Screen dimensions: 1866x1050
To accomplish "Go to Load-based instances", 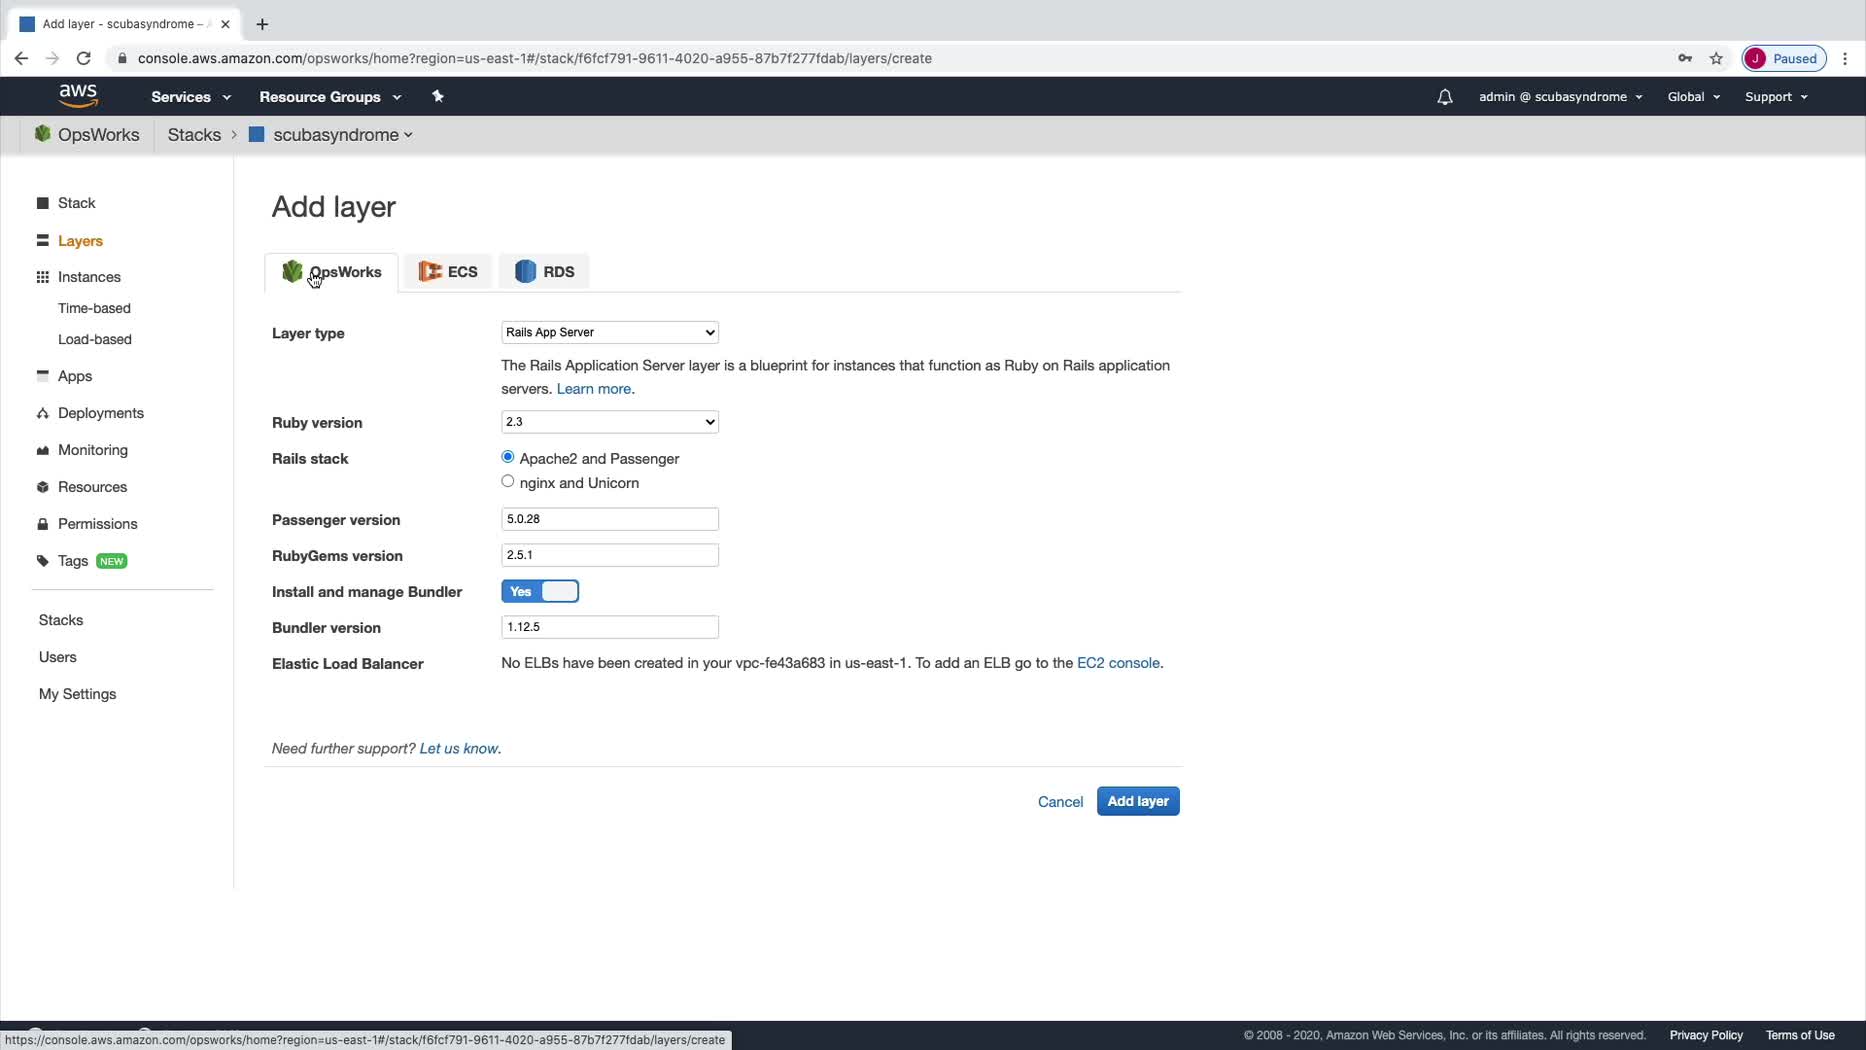I will click(95, 339).
